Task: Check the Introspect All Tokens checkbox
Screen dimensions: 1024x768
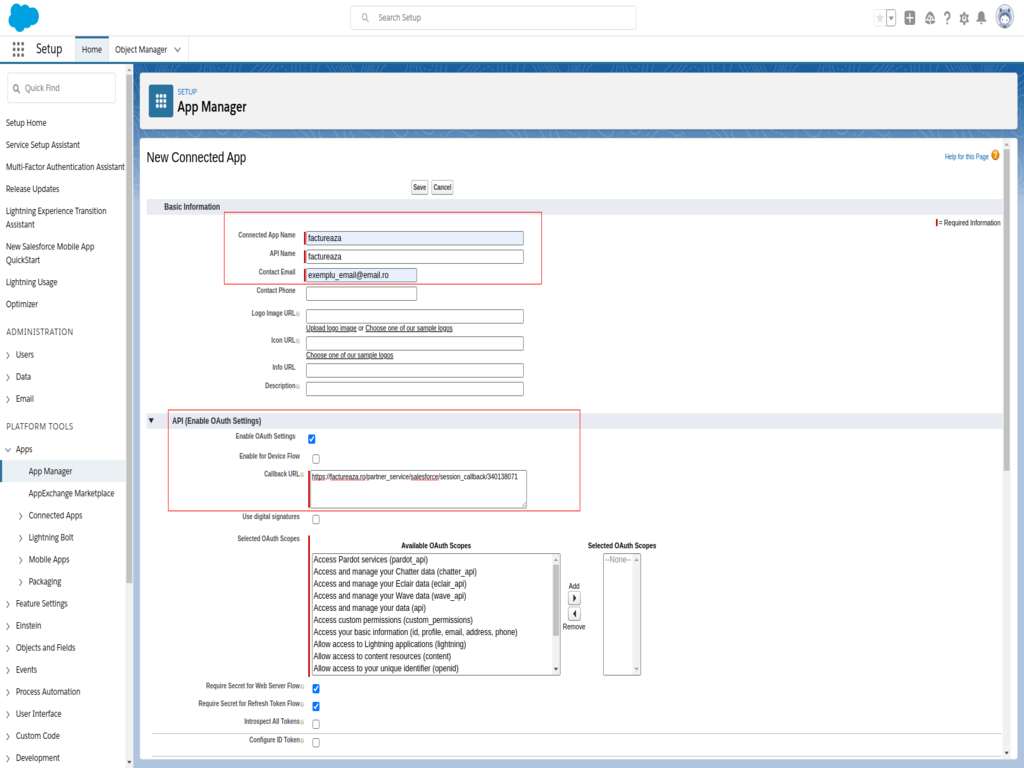Action: tap(315, 723)
